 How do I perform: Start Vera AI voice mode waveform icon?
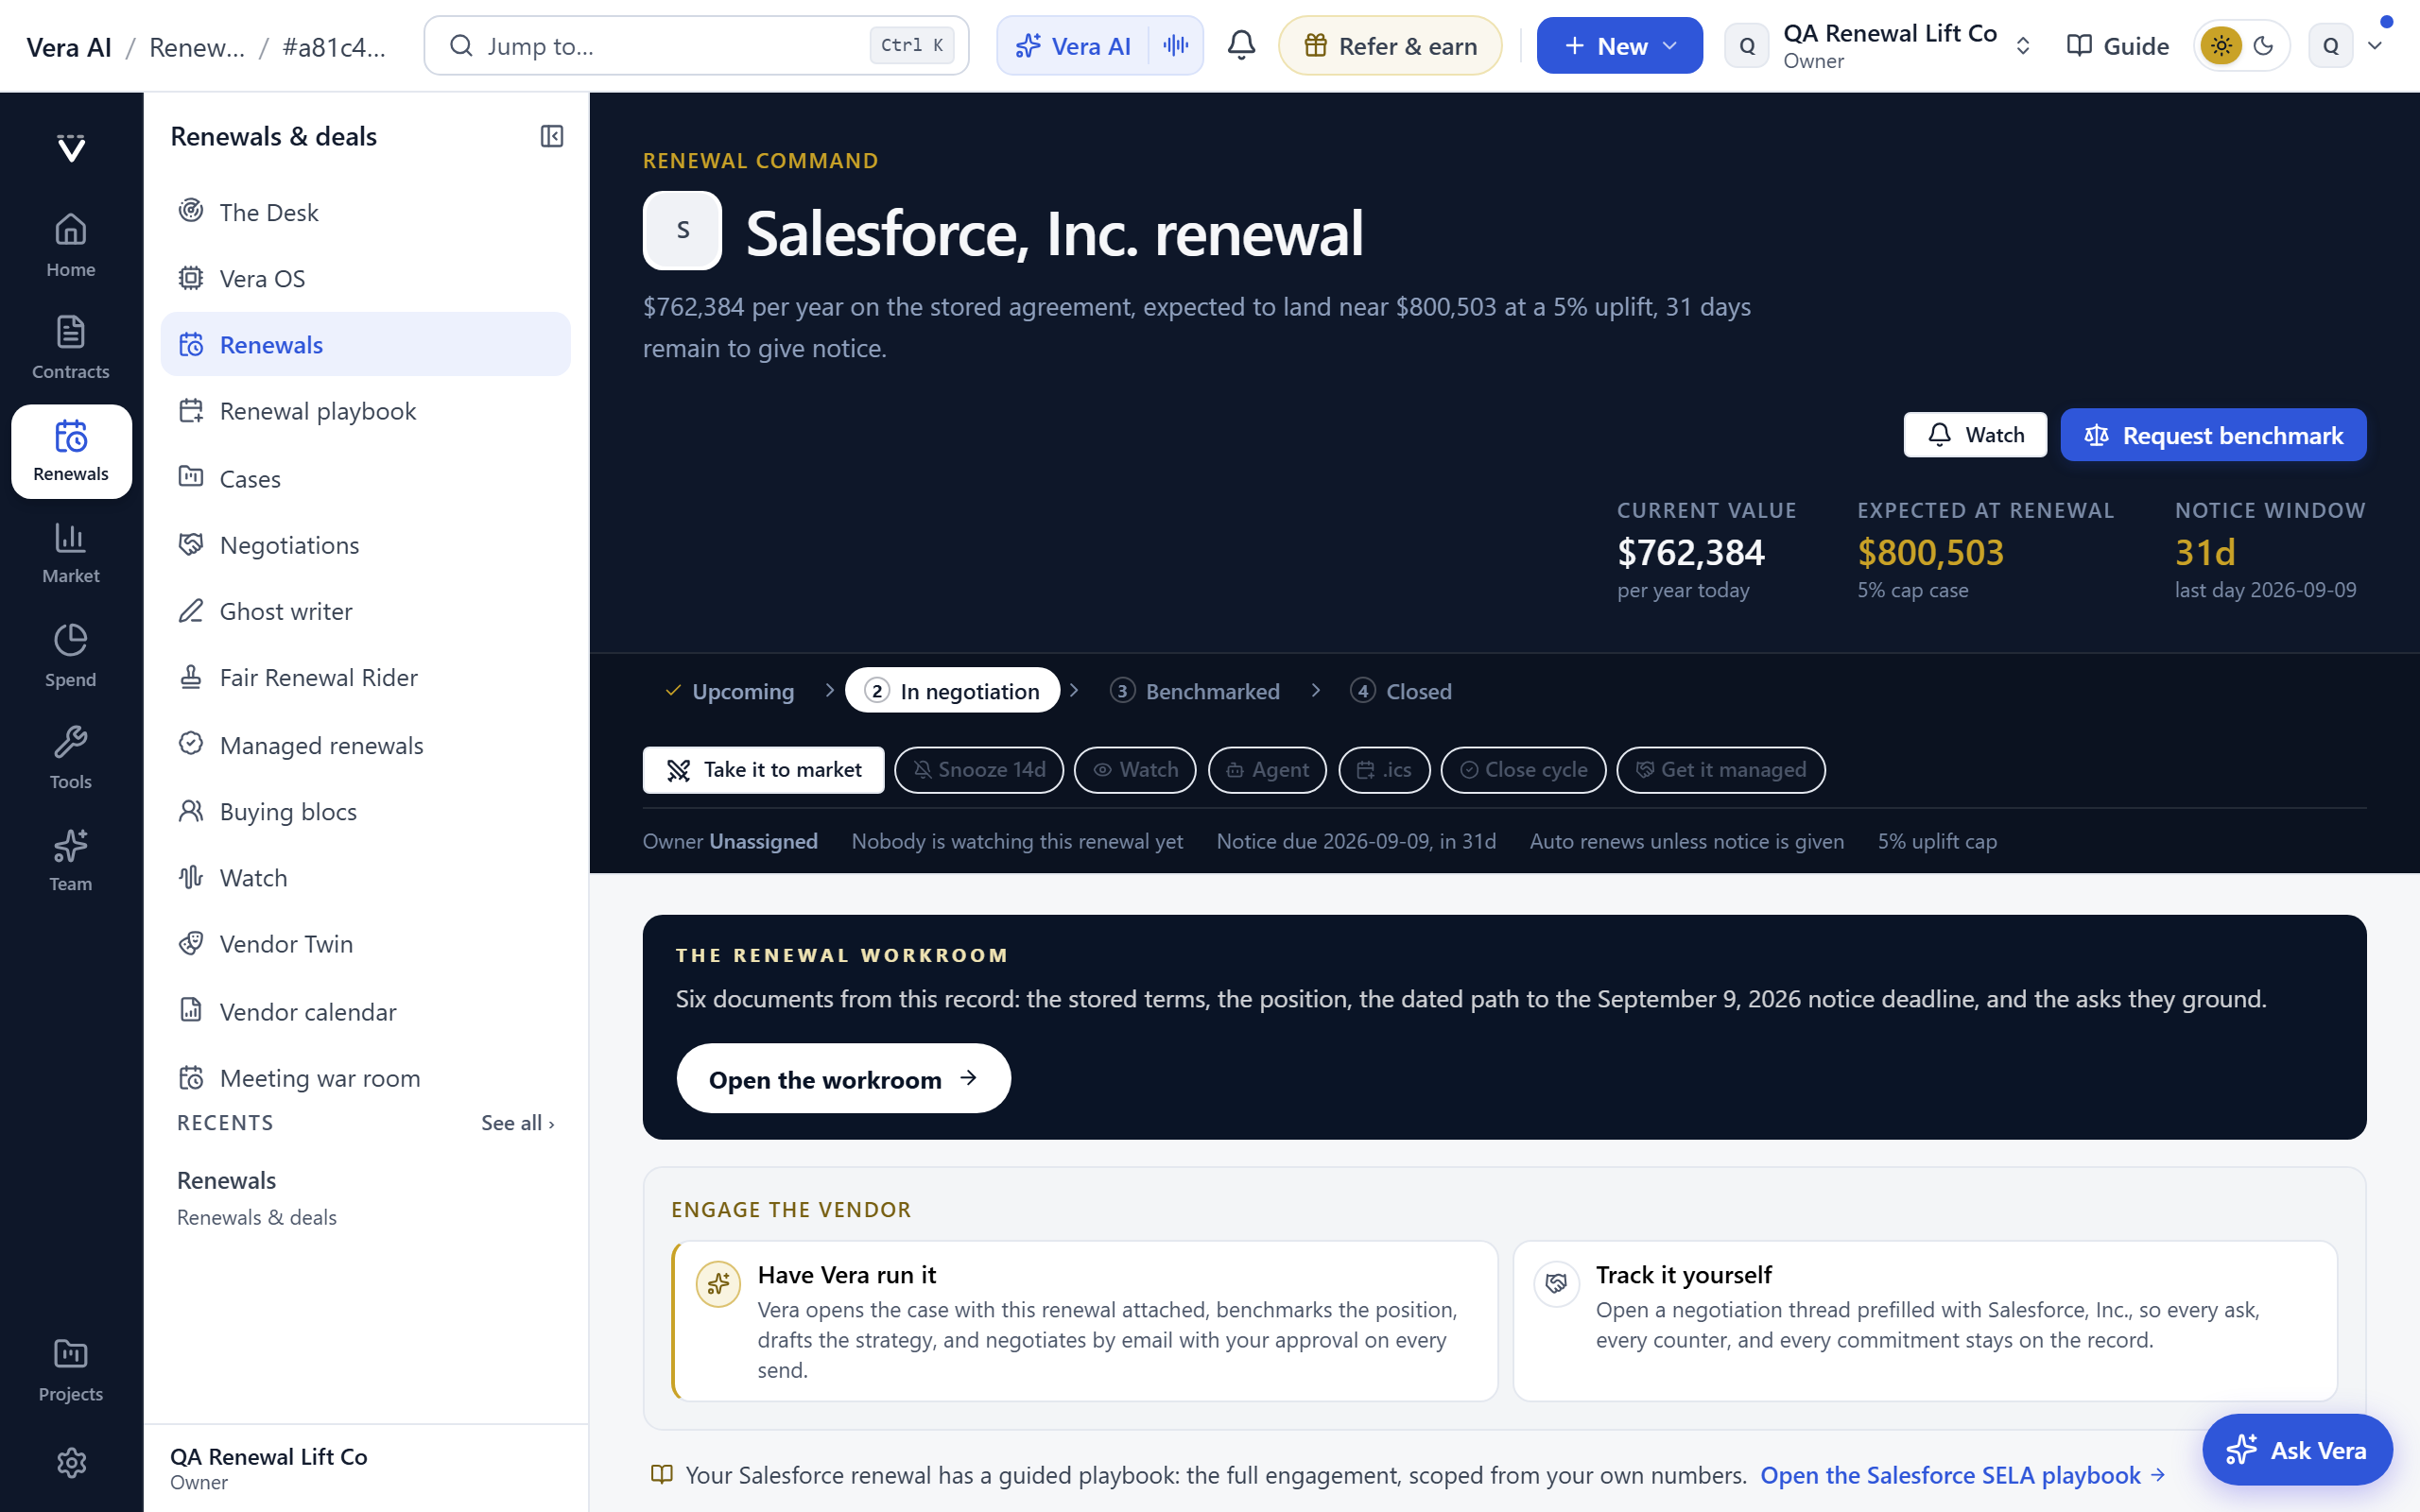coord(1176,45)
